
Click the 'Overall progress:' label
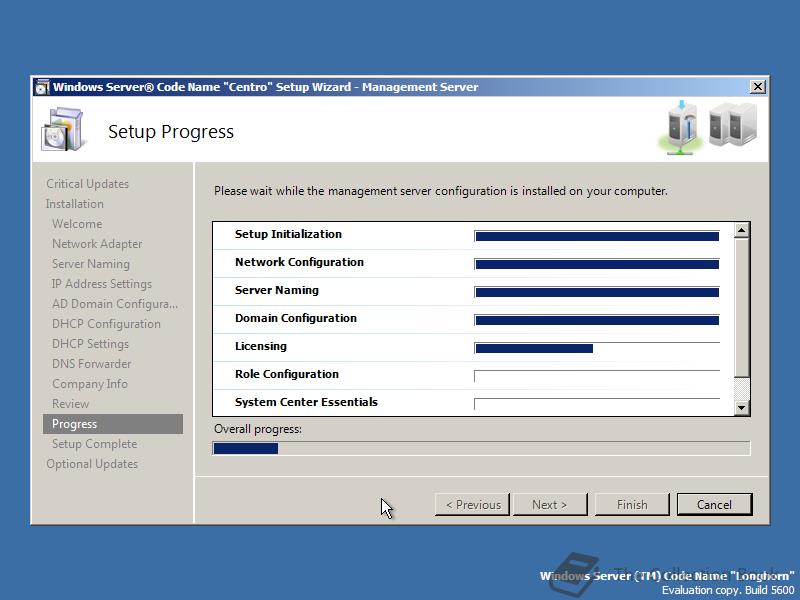(x=258, y=429)
